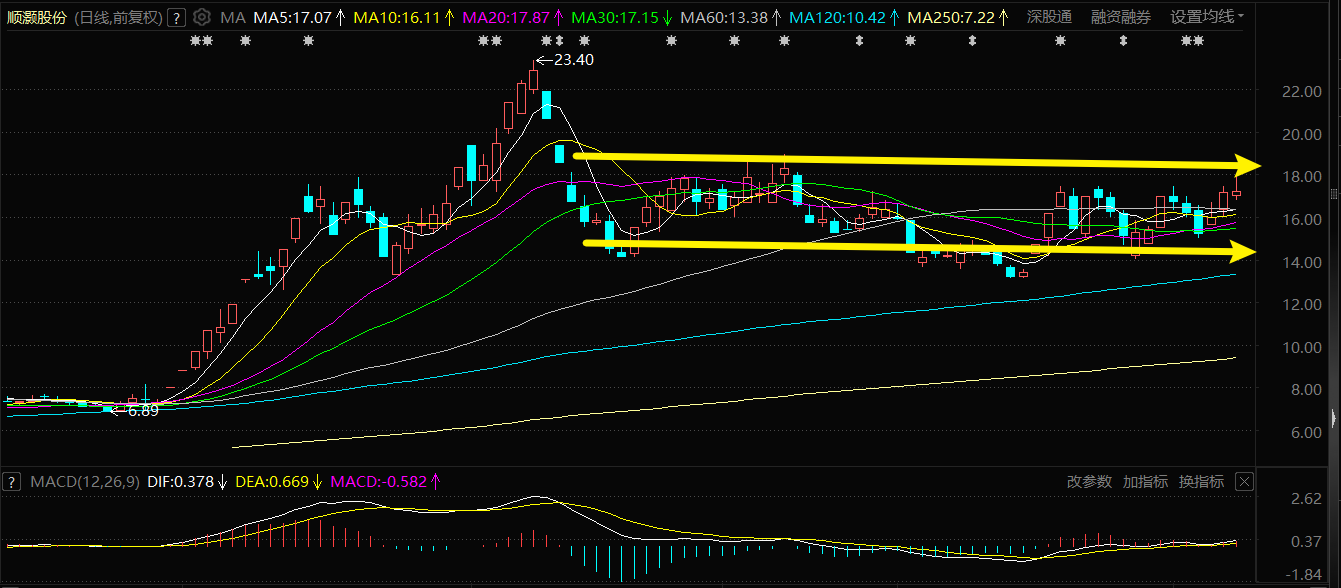Click the leftmost double-star event marker
The width and height of the screenshot is (1341, 588).
(x=201, y=41)
